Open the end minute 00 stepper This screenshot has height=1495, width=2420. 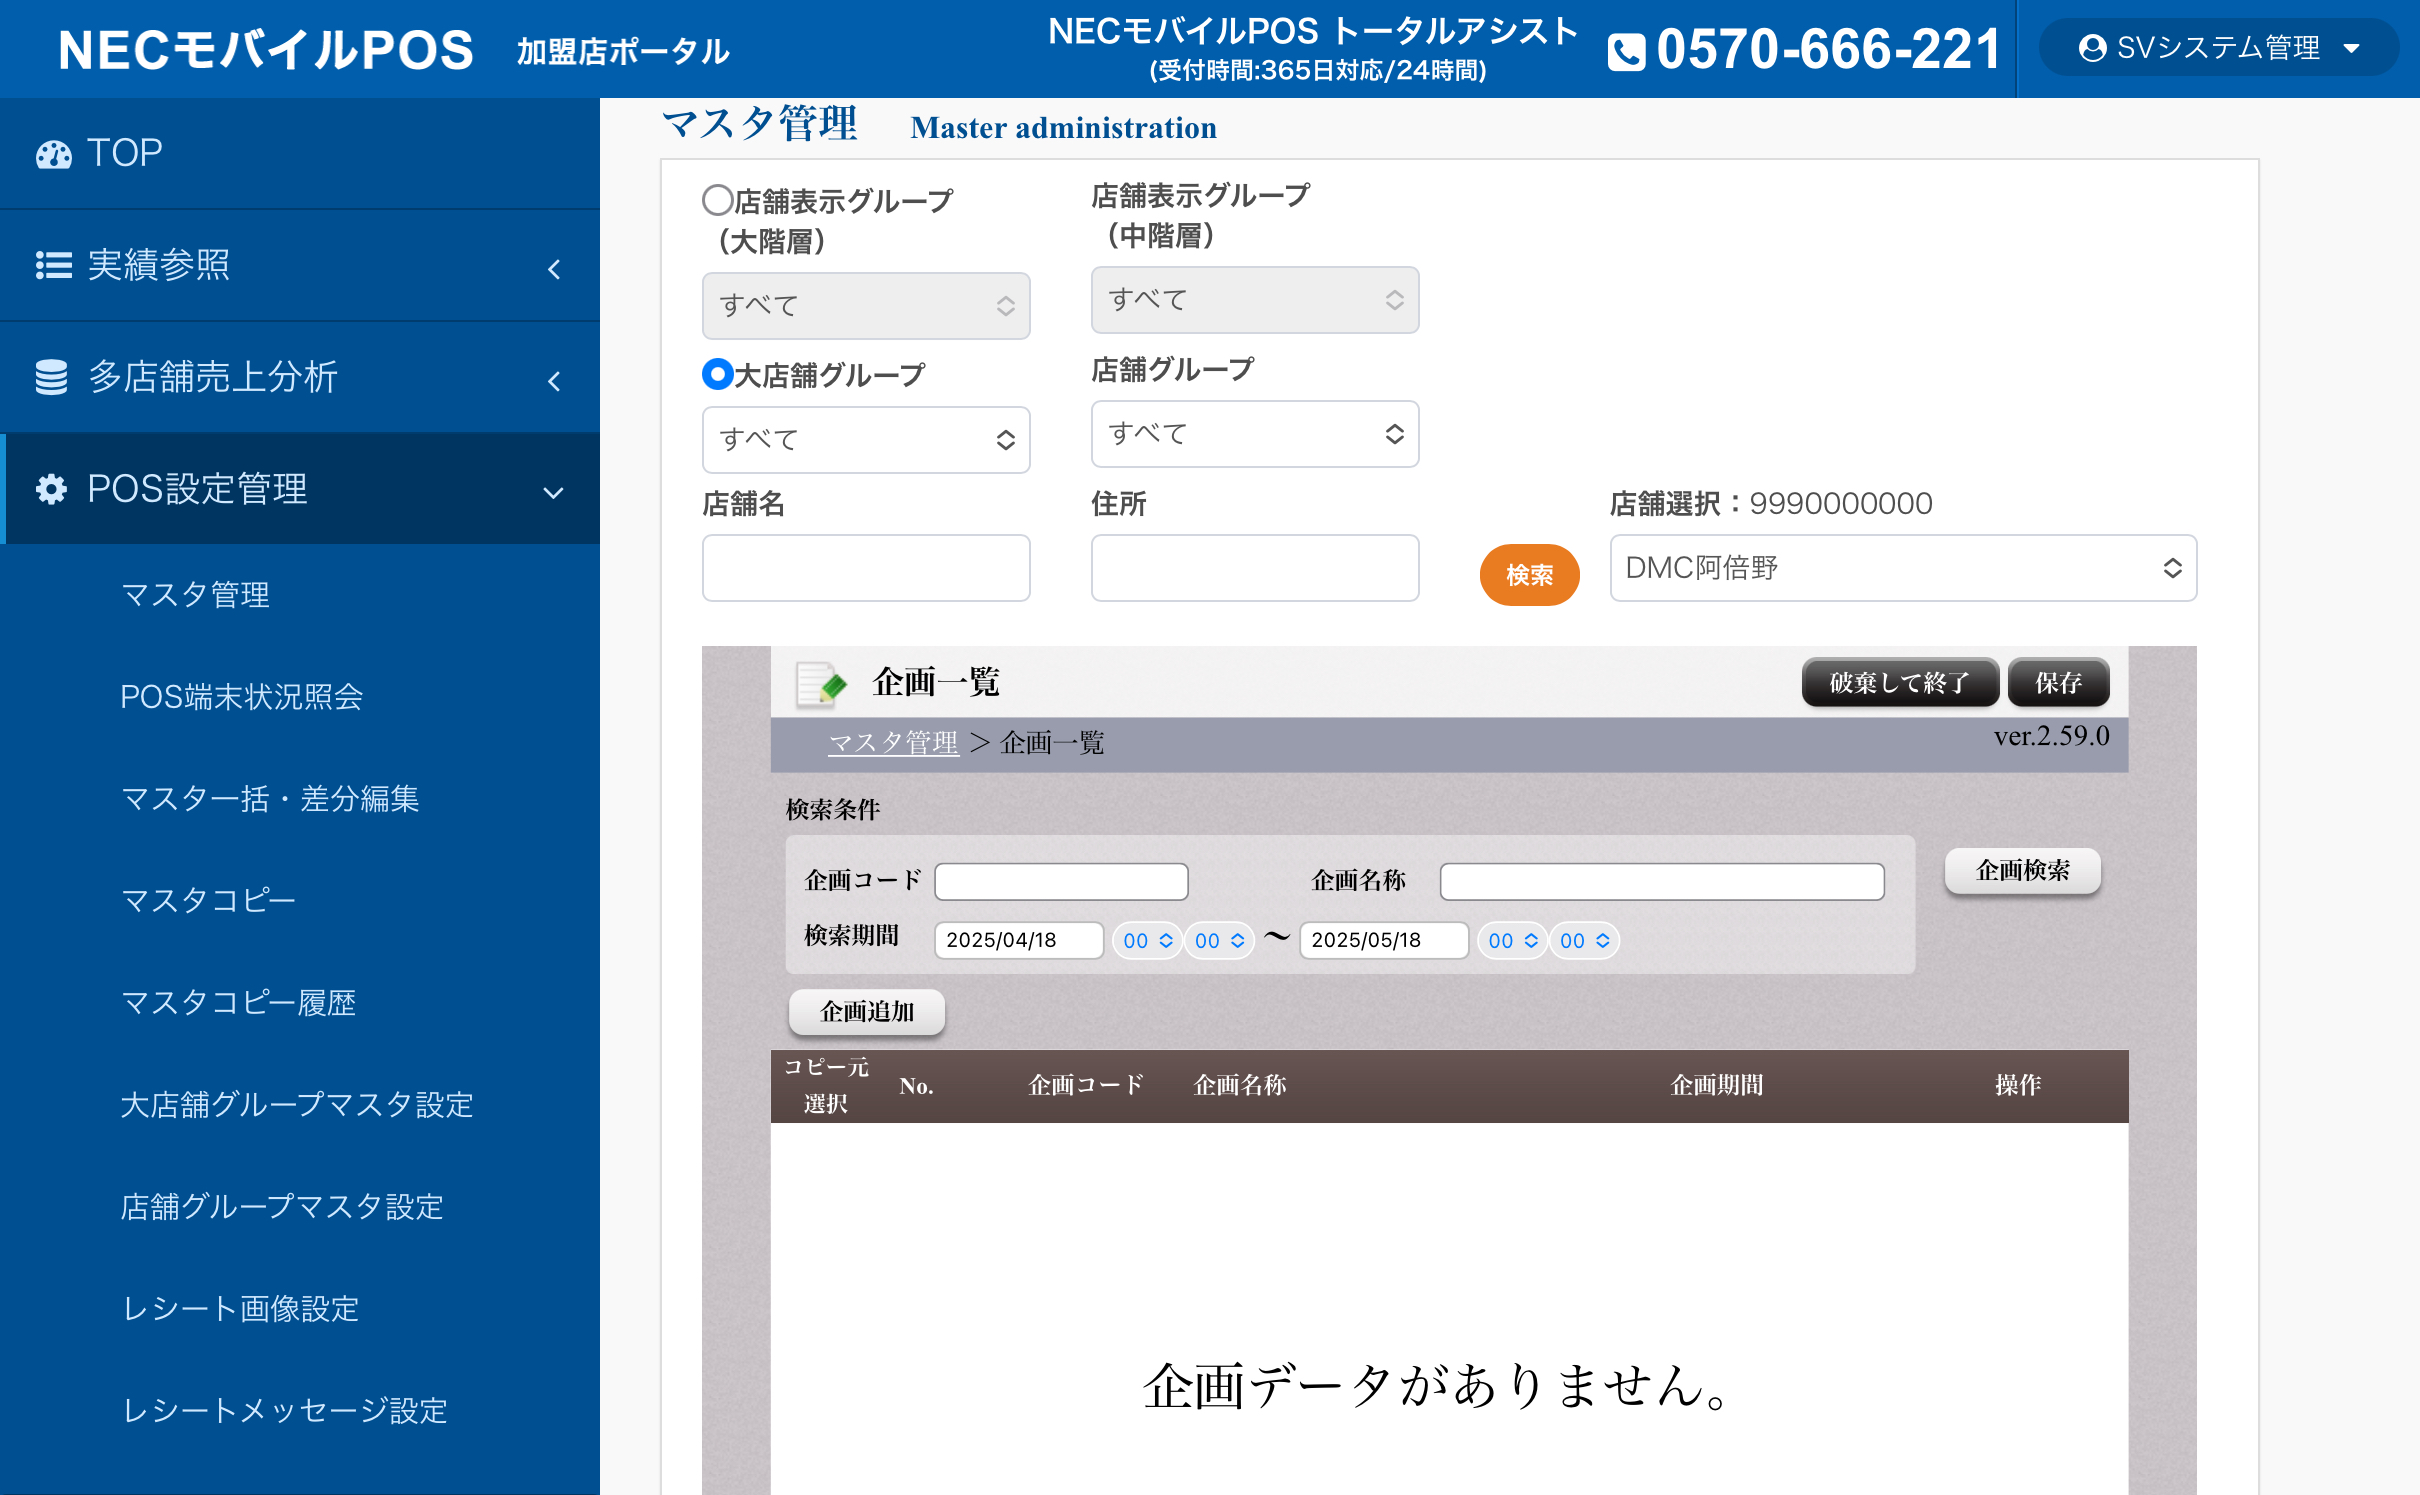(x=1584, y=940)
